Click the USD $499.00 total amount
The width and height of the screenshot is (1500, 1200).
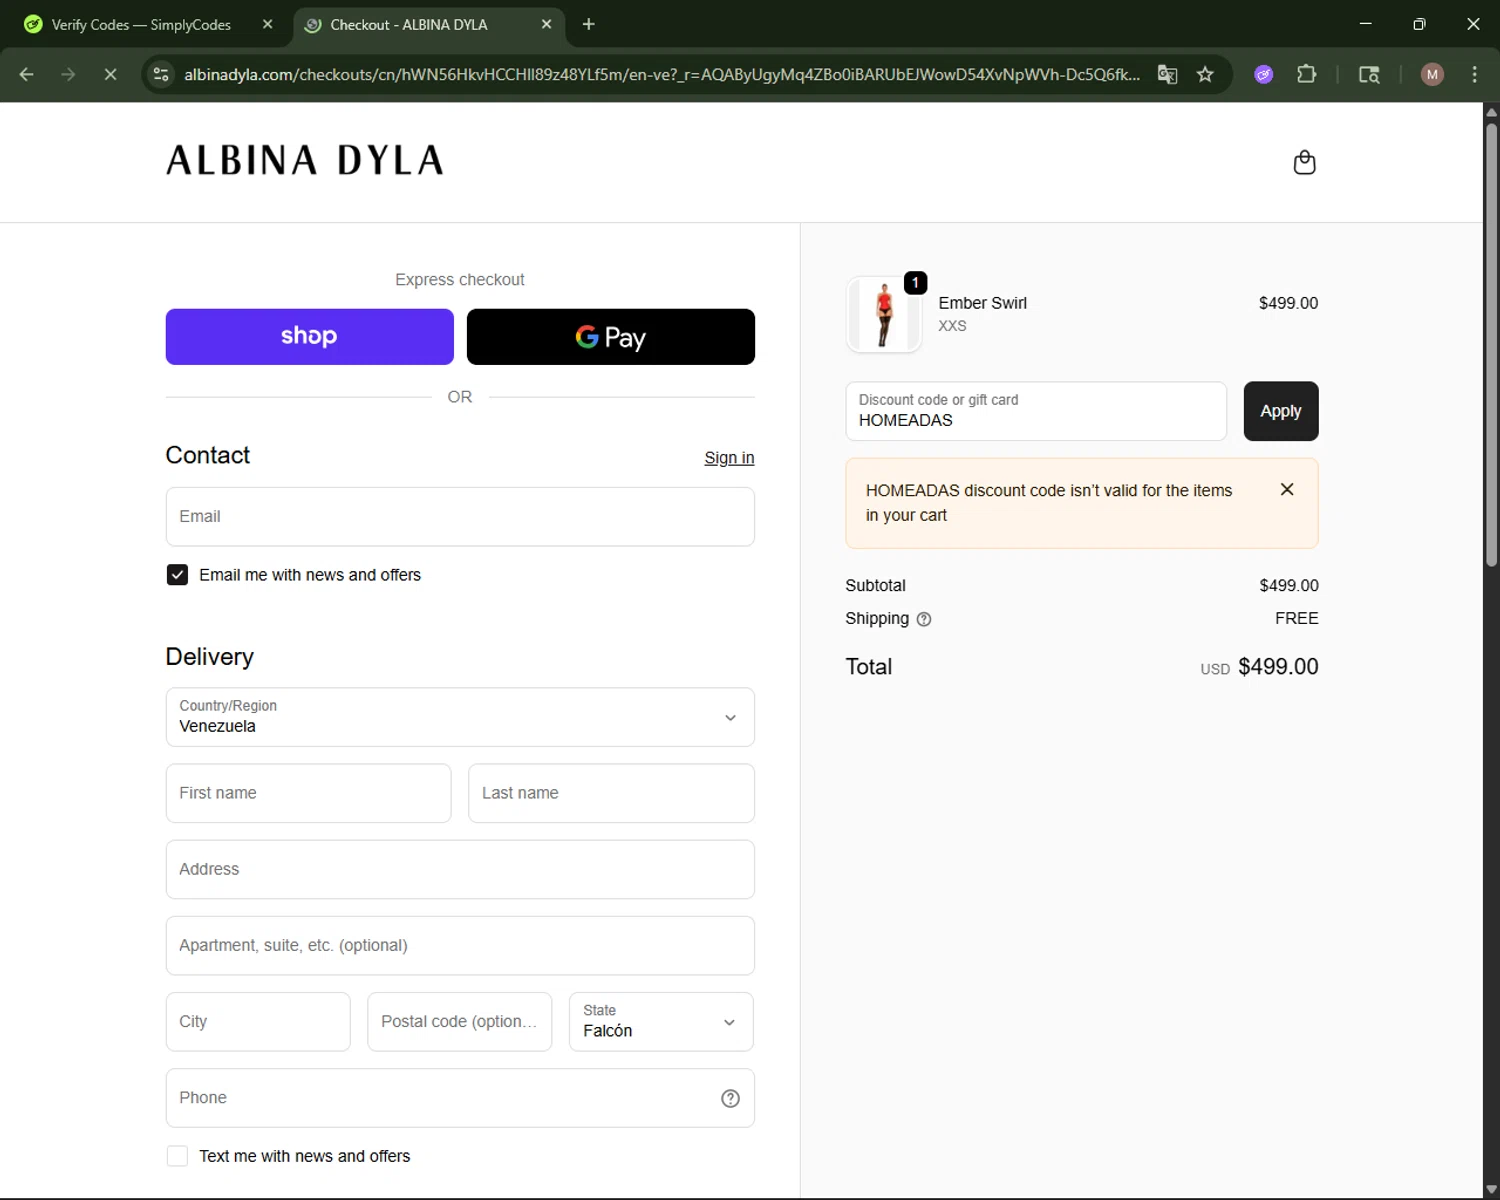(1259, 667)
